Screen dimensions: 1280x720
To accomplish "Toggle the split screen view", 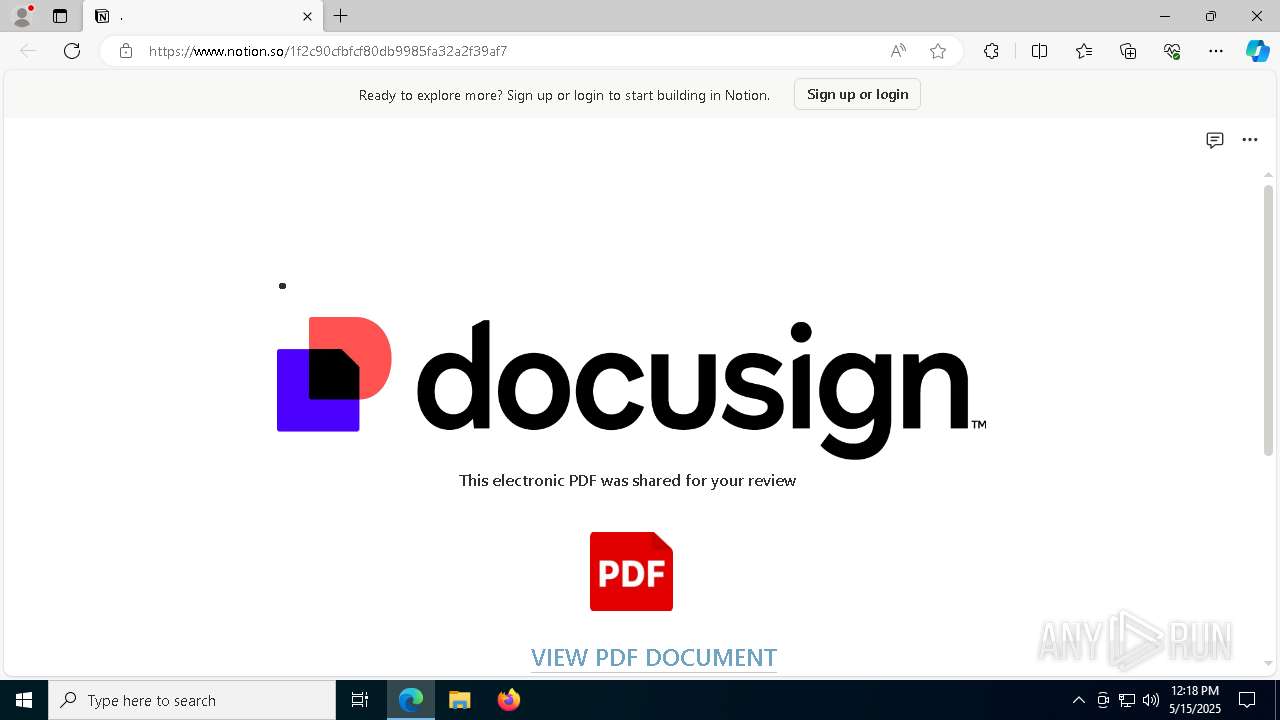I will click(x=1039, y=51).
